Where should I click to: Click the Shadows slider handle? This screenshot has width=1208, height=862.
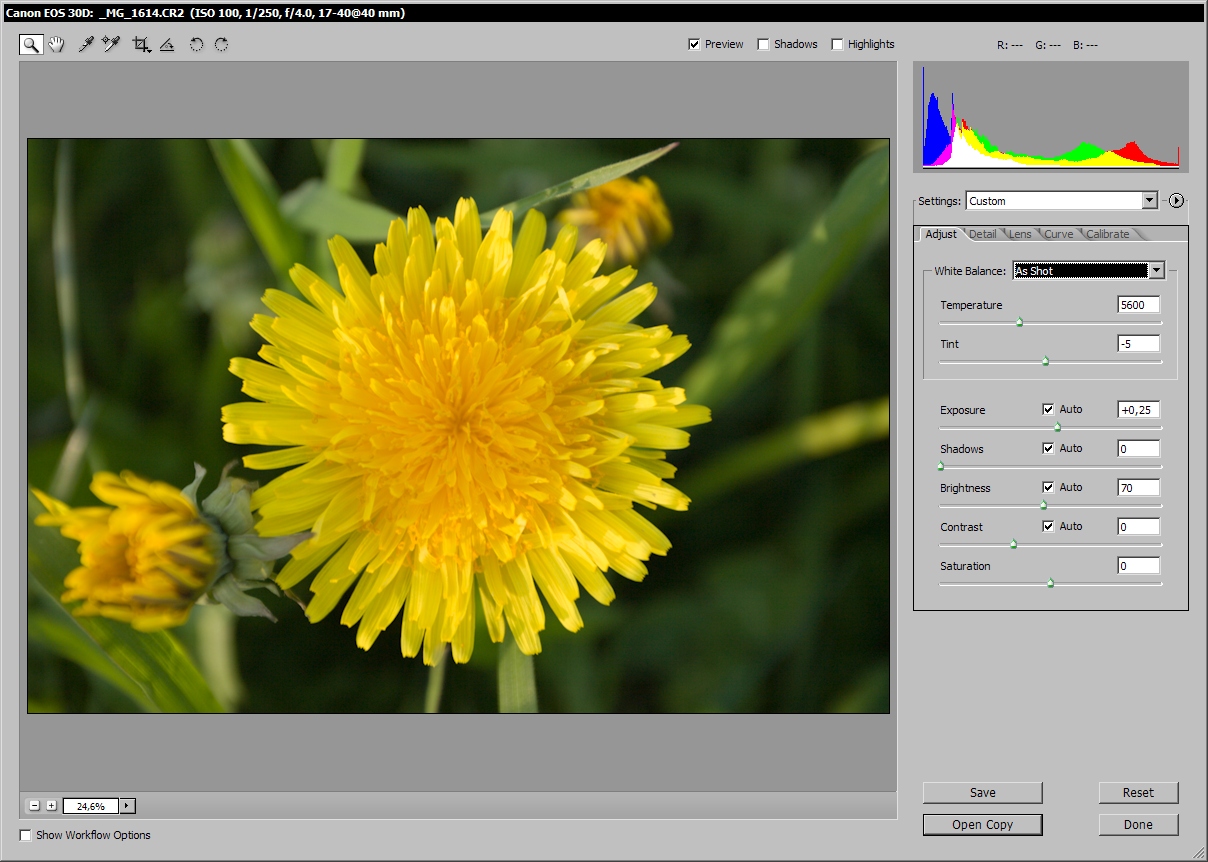click(941, 466)
